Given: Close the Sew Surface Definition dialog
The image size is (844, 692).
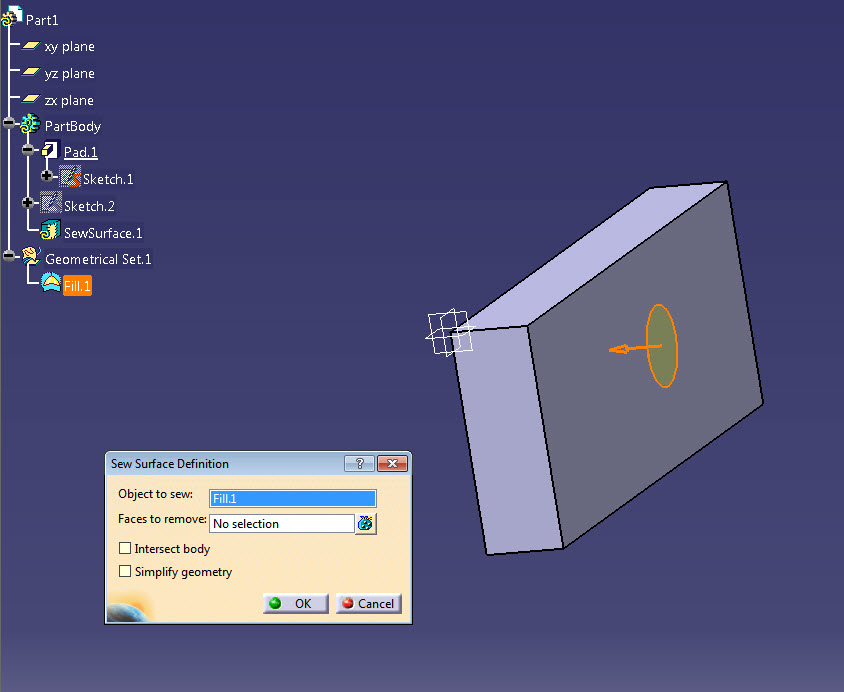Looking at the screenshot, I should (392, 464).
